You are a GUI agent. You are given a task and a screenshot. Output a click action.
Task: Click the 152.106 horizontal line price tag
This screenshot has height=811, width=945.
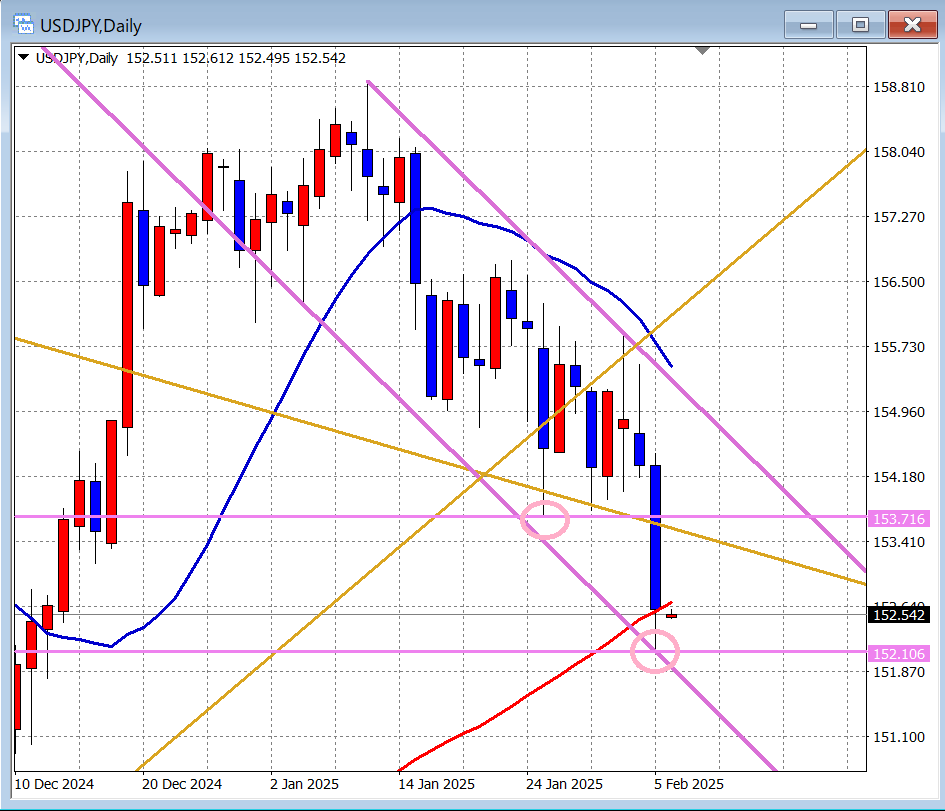[x=900, y=653]
